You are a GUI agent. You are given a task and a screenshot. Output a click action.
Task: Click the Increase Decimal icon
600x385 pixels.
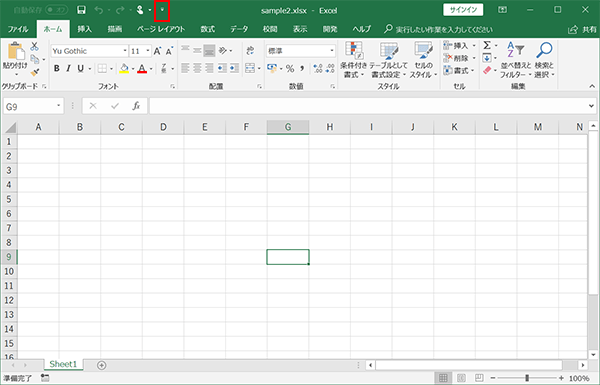click(x=318, y=69)
